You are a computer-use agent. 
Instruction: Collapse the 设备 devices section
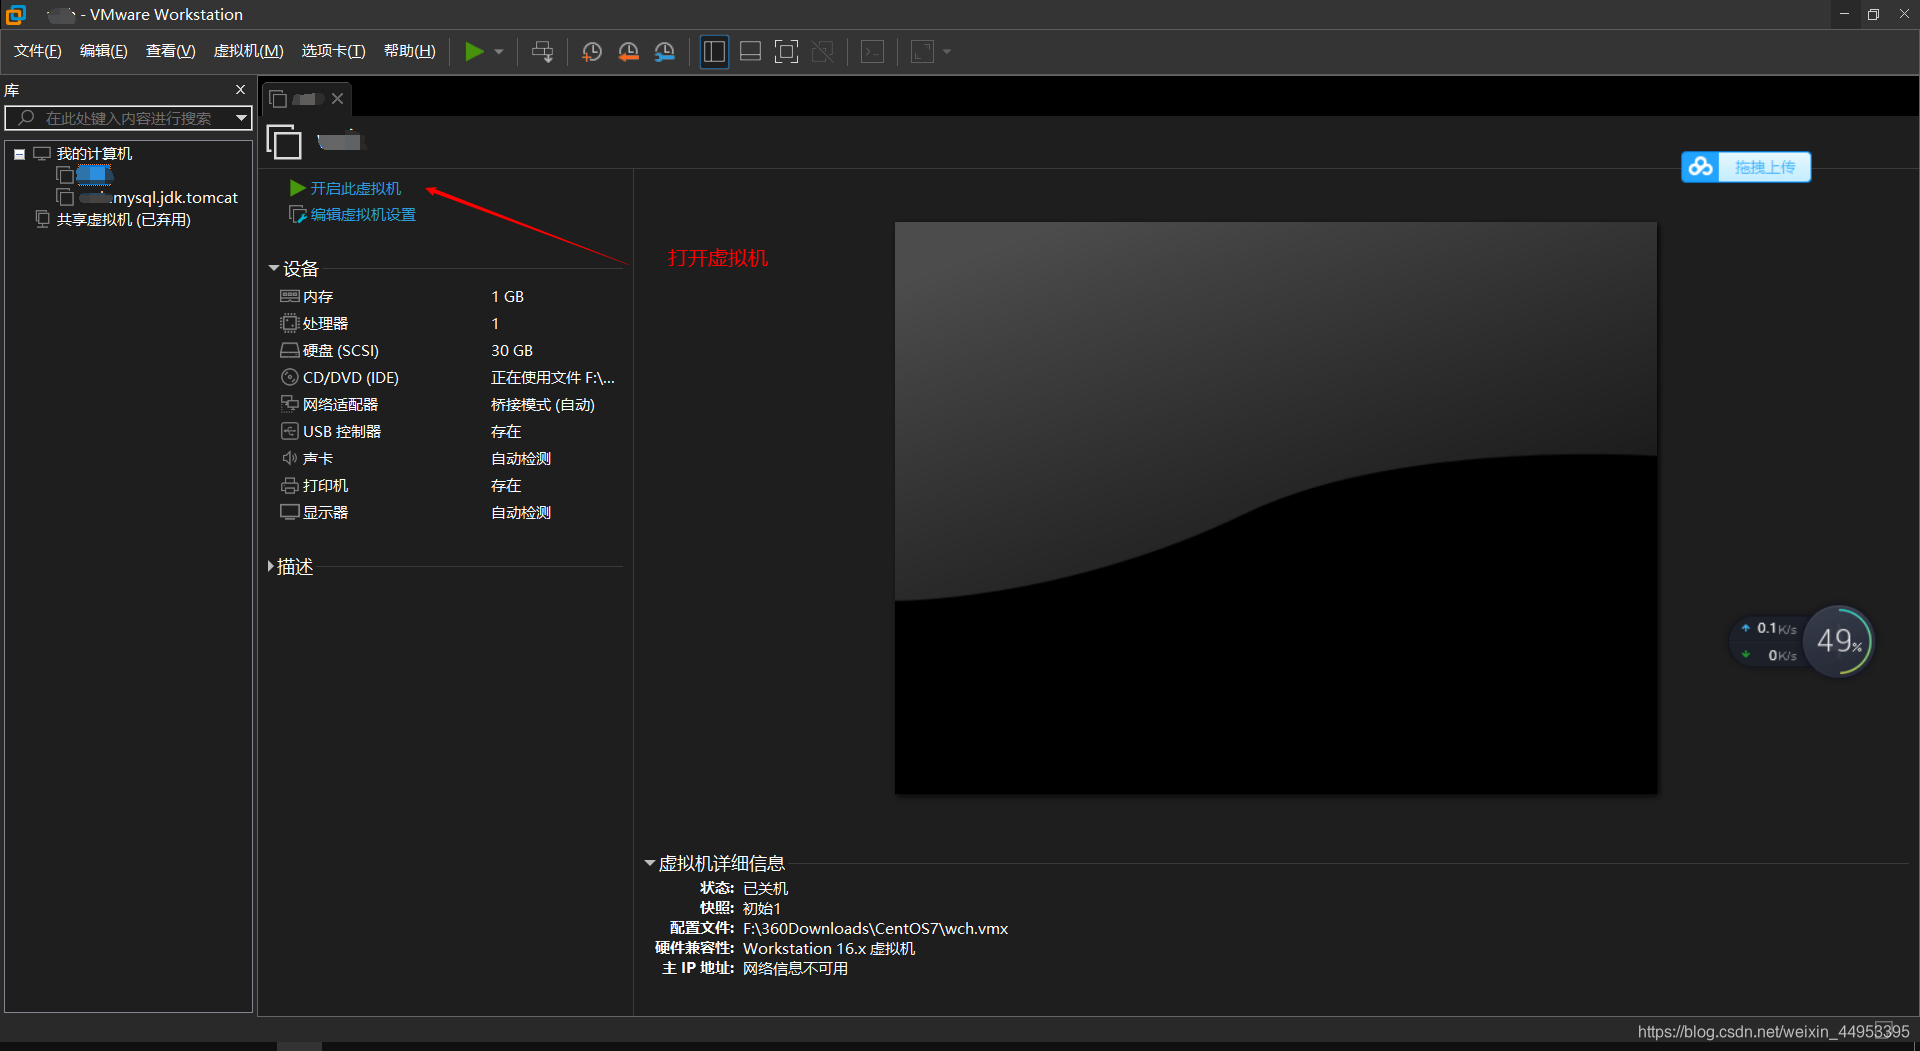pyautogui.click(x=273, y=268)
